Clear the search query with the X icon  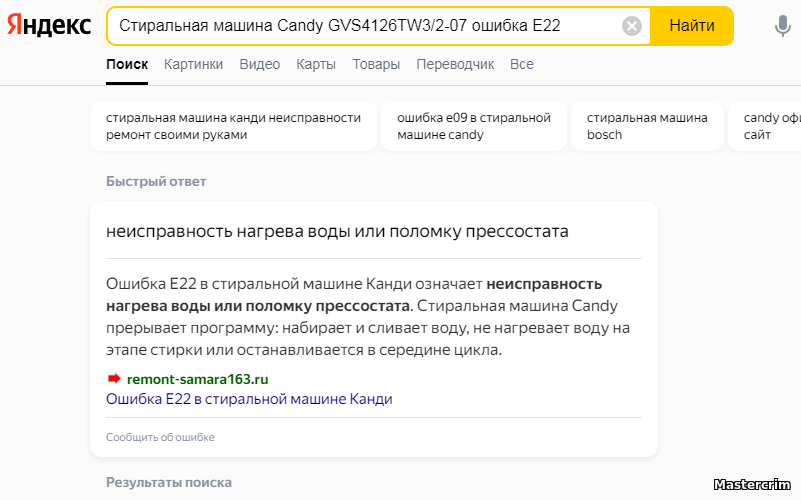pos(631,26)
